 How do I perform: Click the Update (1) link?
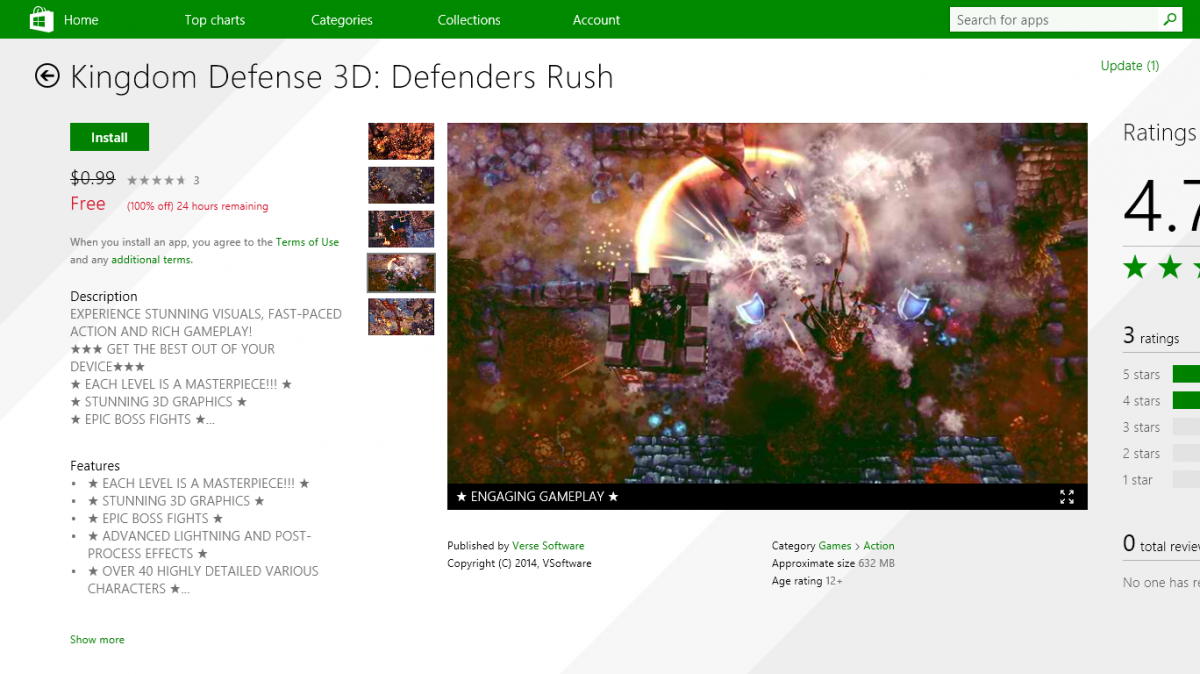(x=1130, y=66)
